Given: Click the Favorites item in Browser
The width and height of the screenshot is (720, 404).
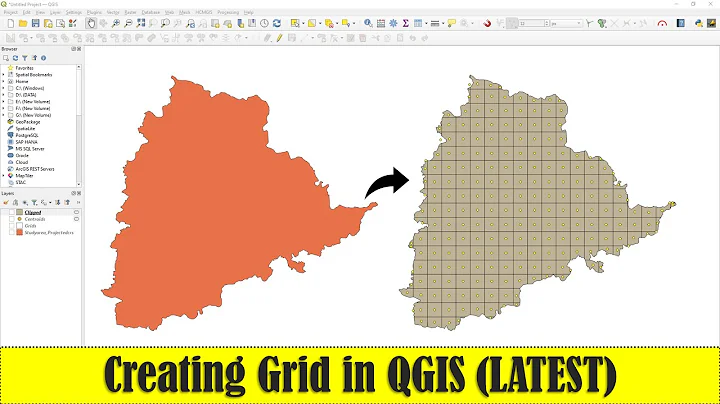Looking at the screenshot, I should pyautogui.click(x=24, y=68).
